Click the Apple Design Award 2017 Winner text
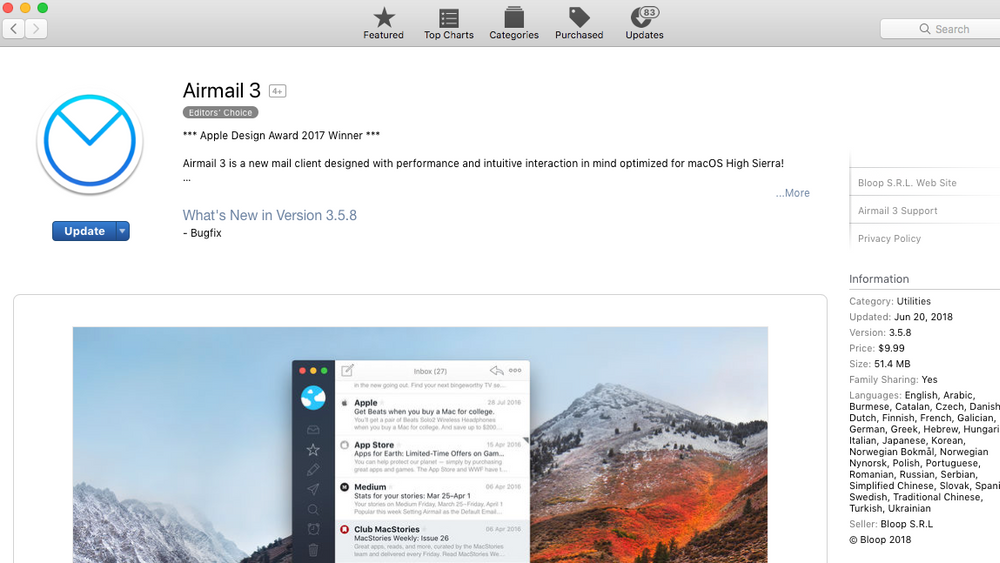1000x563 pixels. (x=281, y=135)
